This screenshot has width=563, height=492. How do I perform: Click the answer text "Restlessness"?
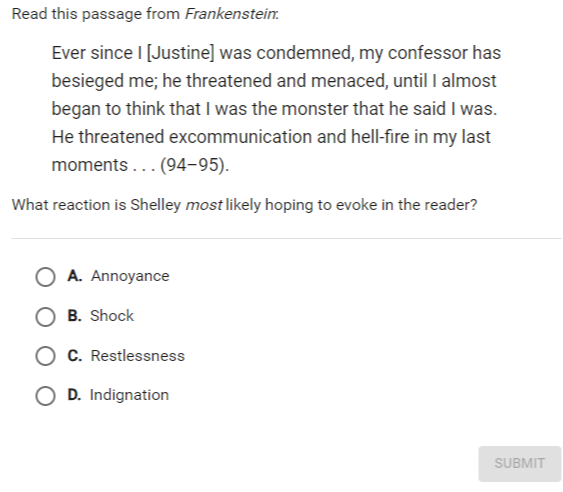tap(138, 356)
